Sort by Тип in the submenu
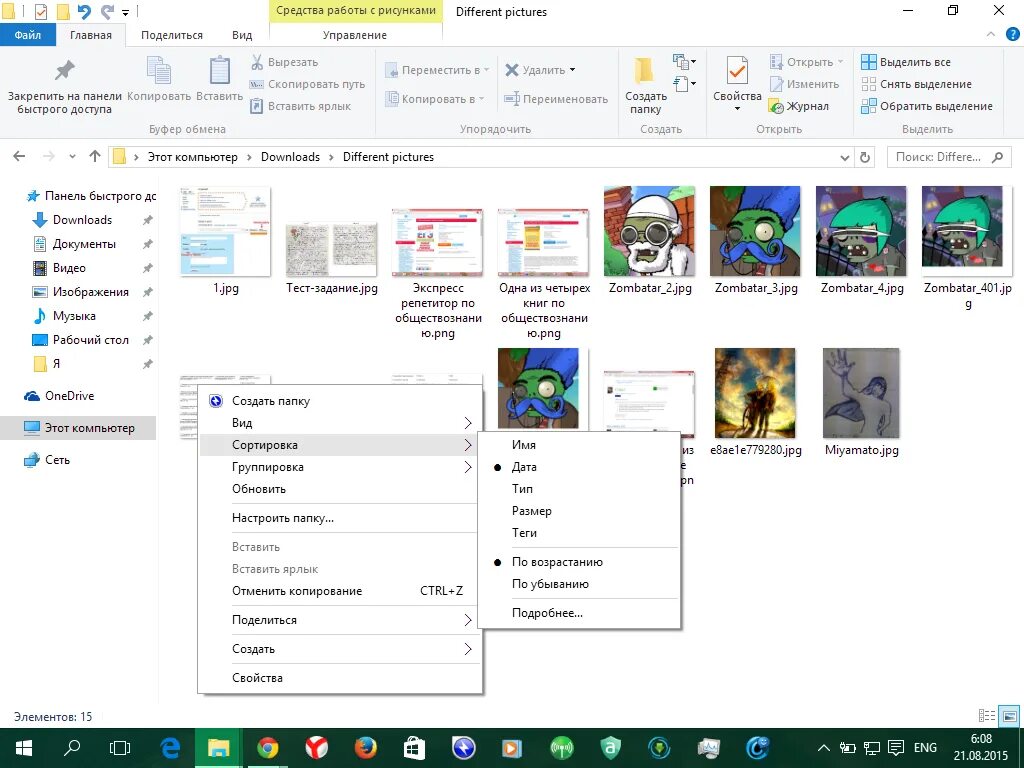 tap(522, 488)
